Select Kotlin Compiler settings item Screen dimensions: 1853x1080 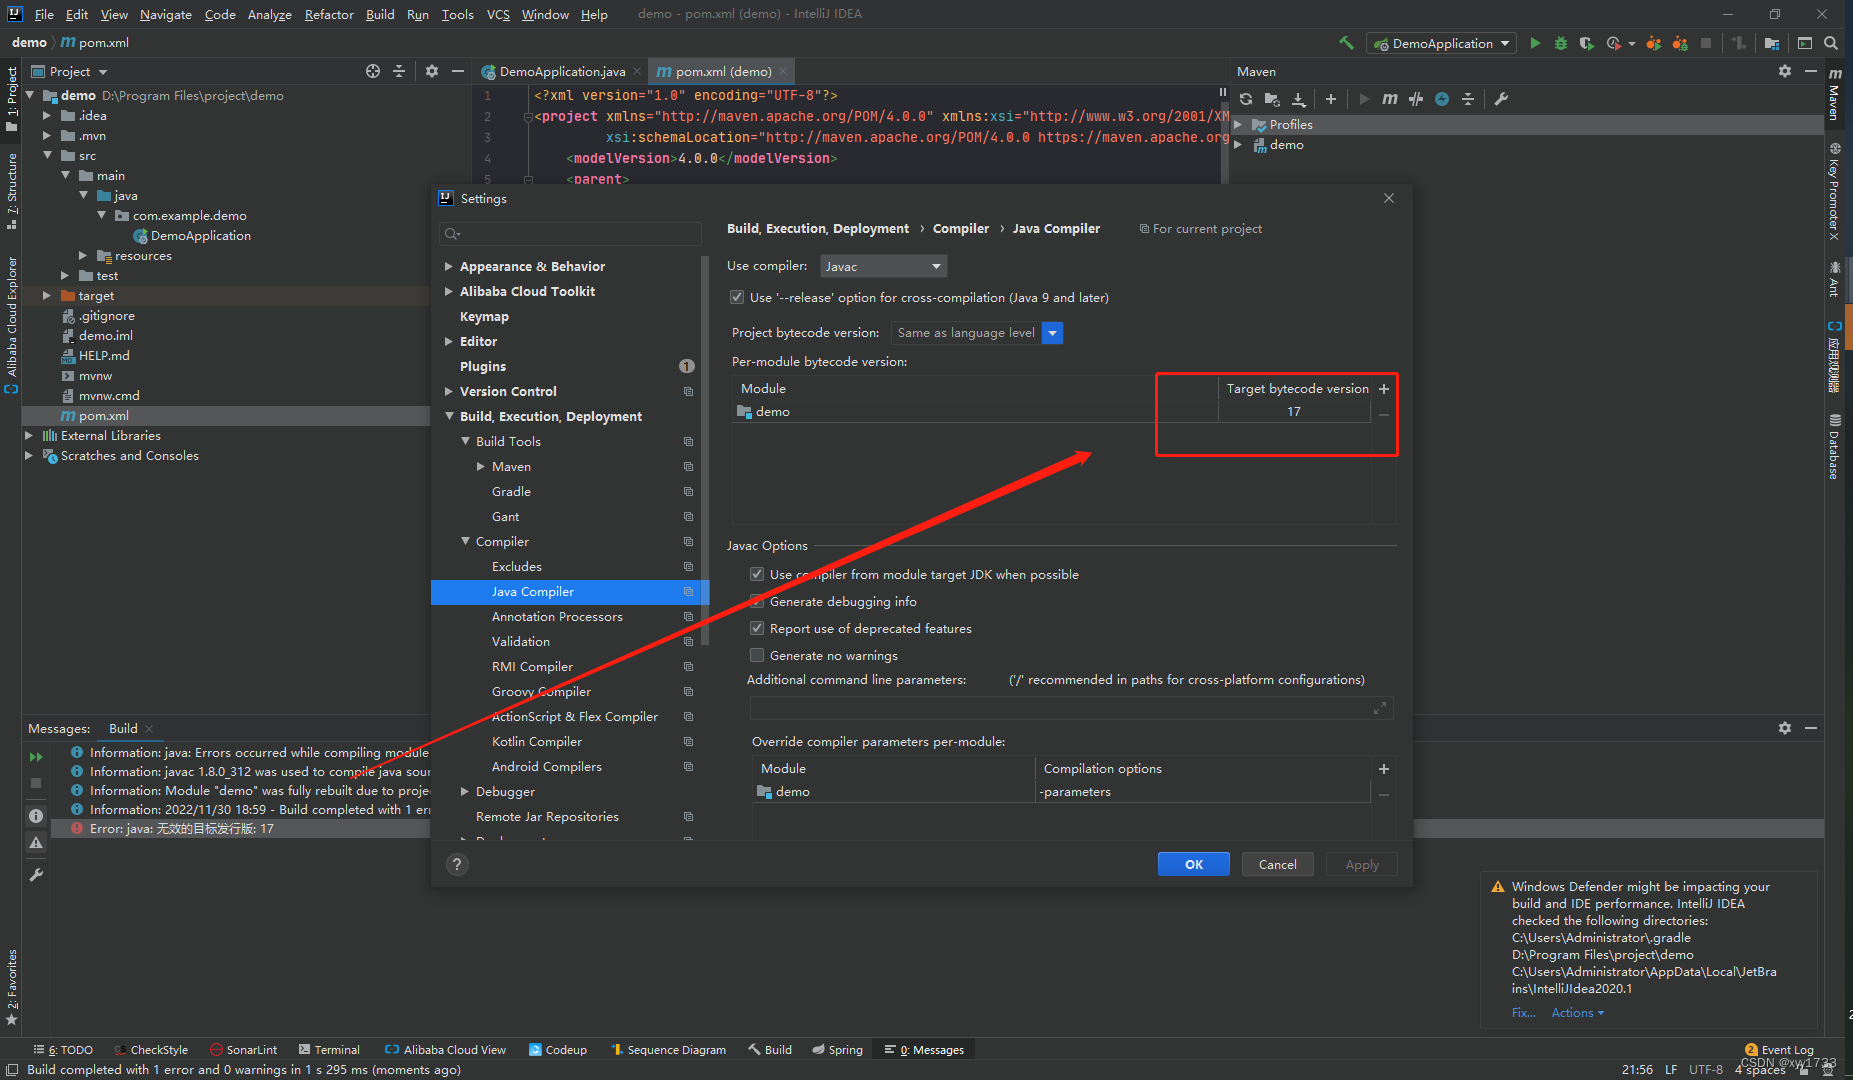pos(537,741)
